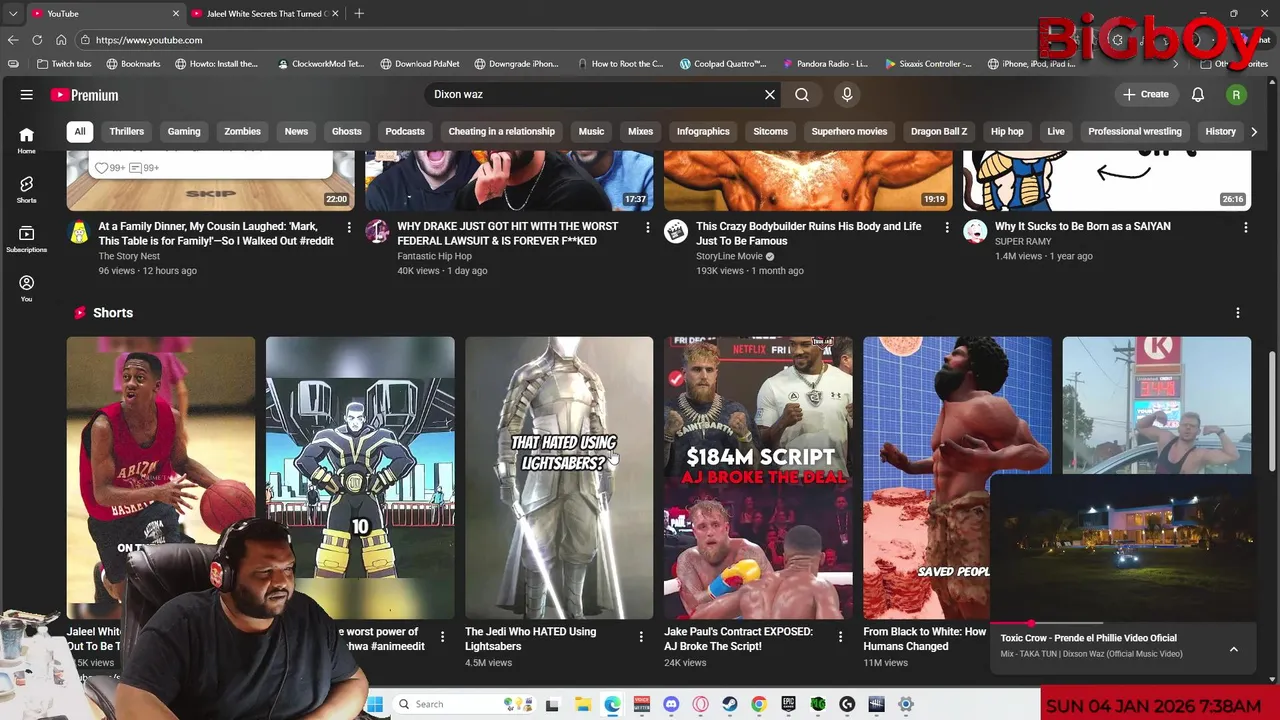Open SUPER RAMY channel avatar
The image size is (1280, 720).
click(975, 232)
